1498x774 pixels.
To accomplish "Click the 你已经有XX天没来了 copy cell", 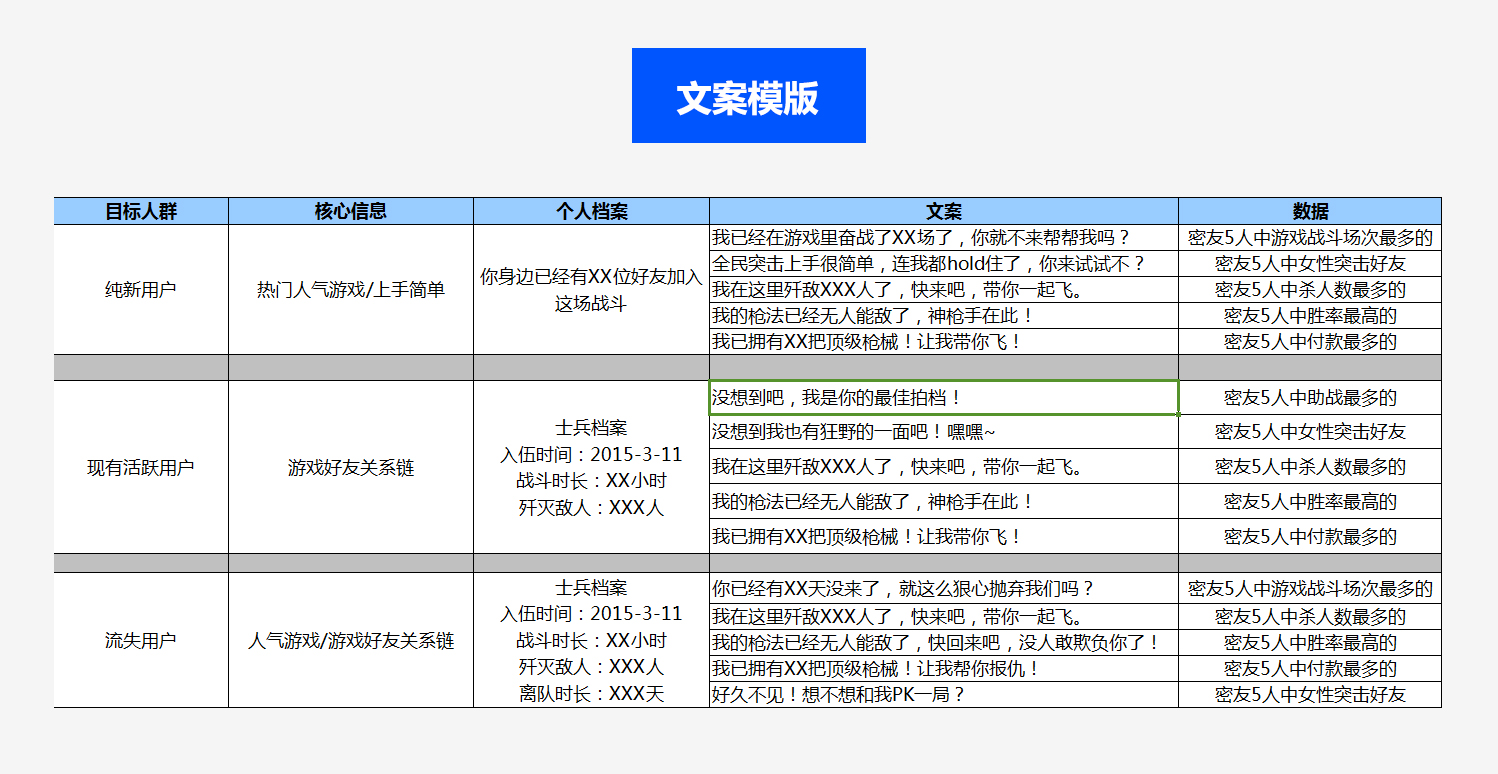I will click(943, 589).
